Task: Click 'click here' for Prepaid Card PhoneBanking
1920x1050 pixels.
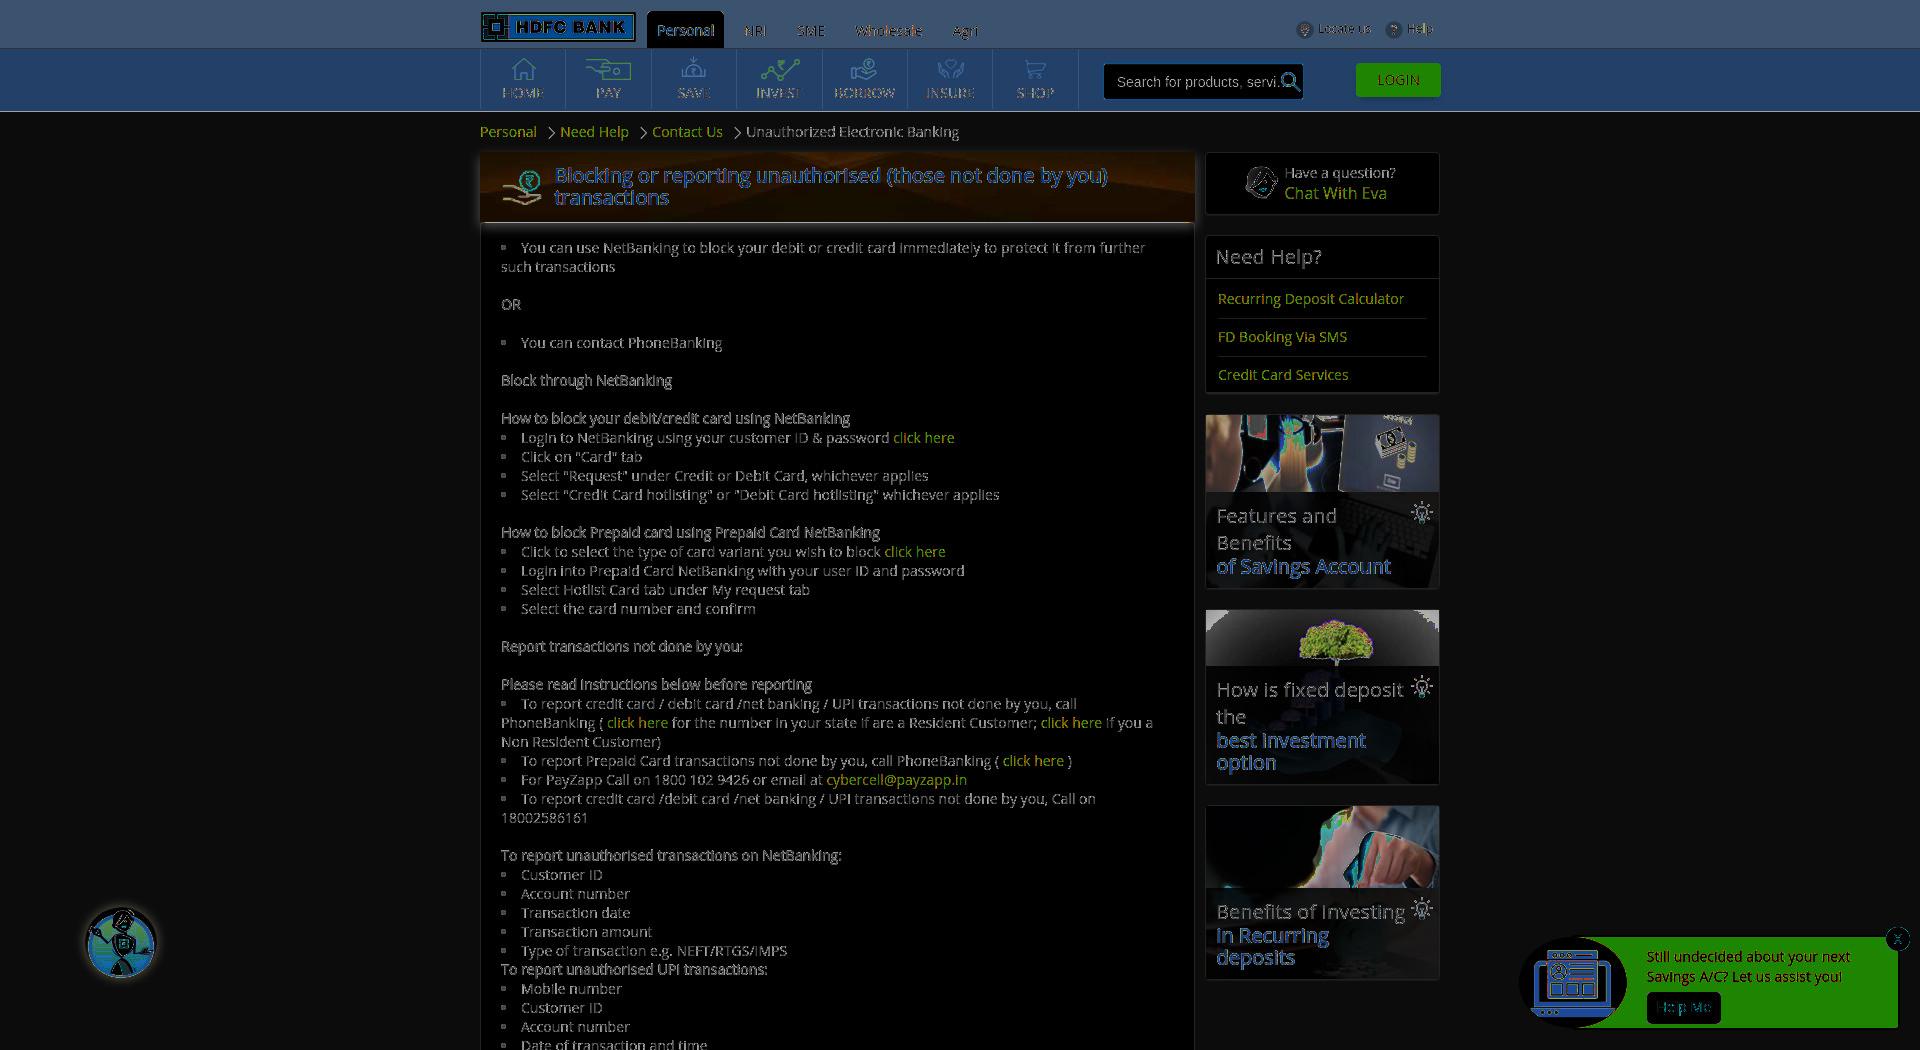Action: (1033, 761)
